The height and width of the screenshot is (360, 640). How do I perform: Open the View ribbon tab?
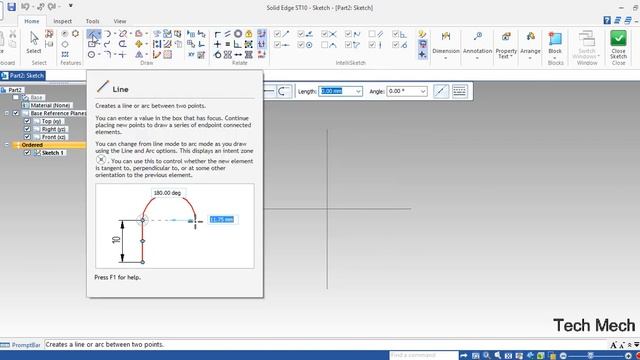[x=120, y=21]
